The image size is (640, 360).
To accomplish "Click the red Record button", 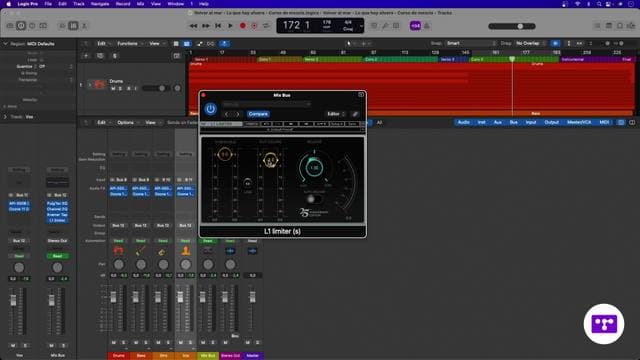I will [242, 26].
